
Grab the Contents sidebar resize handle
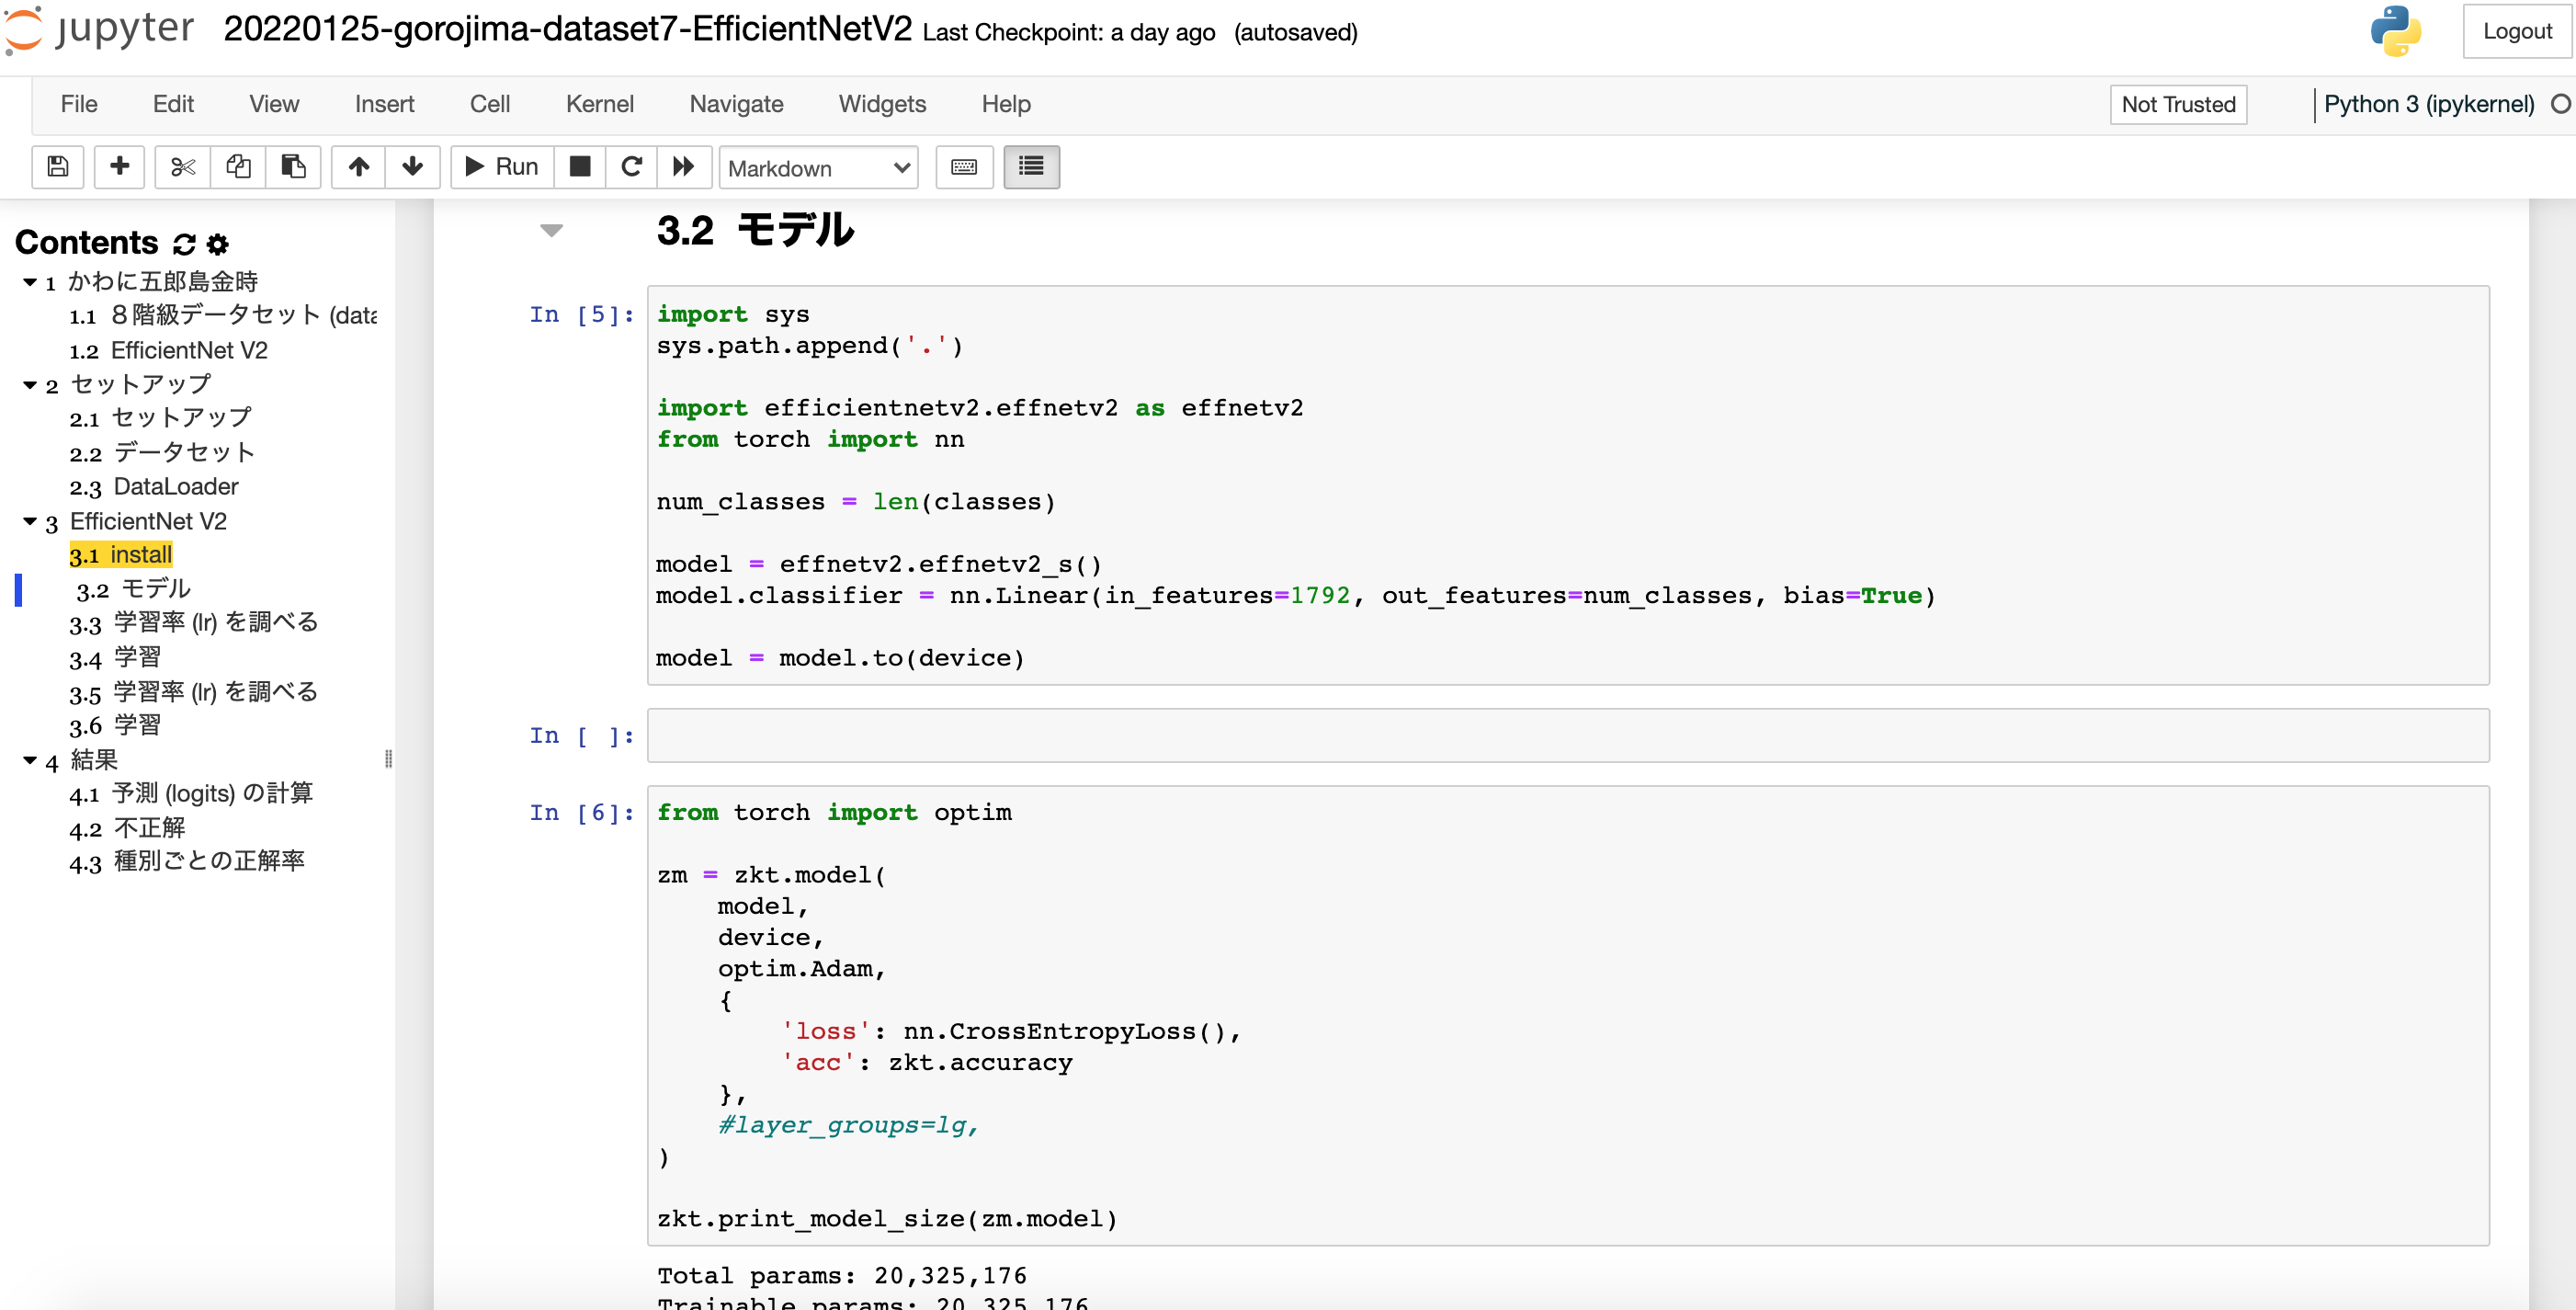click(388, 759)
